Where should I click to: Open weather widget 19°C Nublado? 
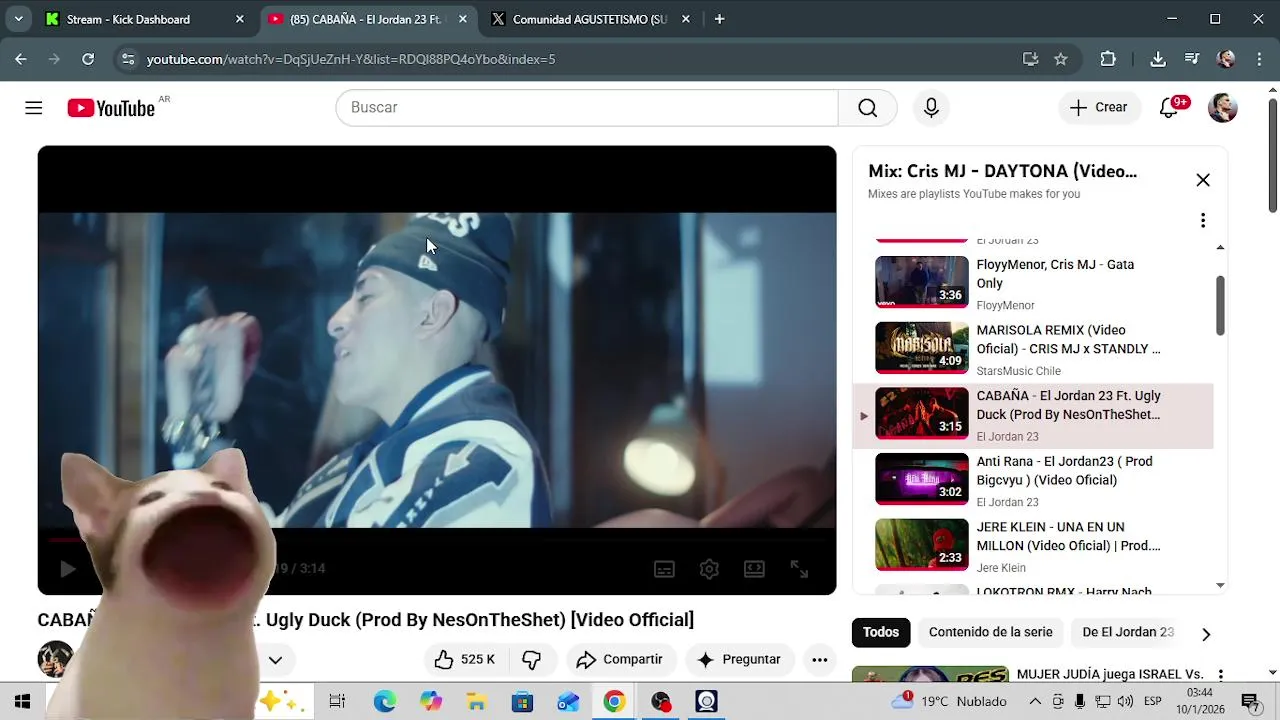click(948, 702)
